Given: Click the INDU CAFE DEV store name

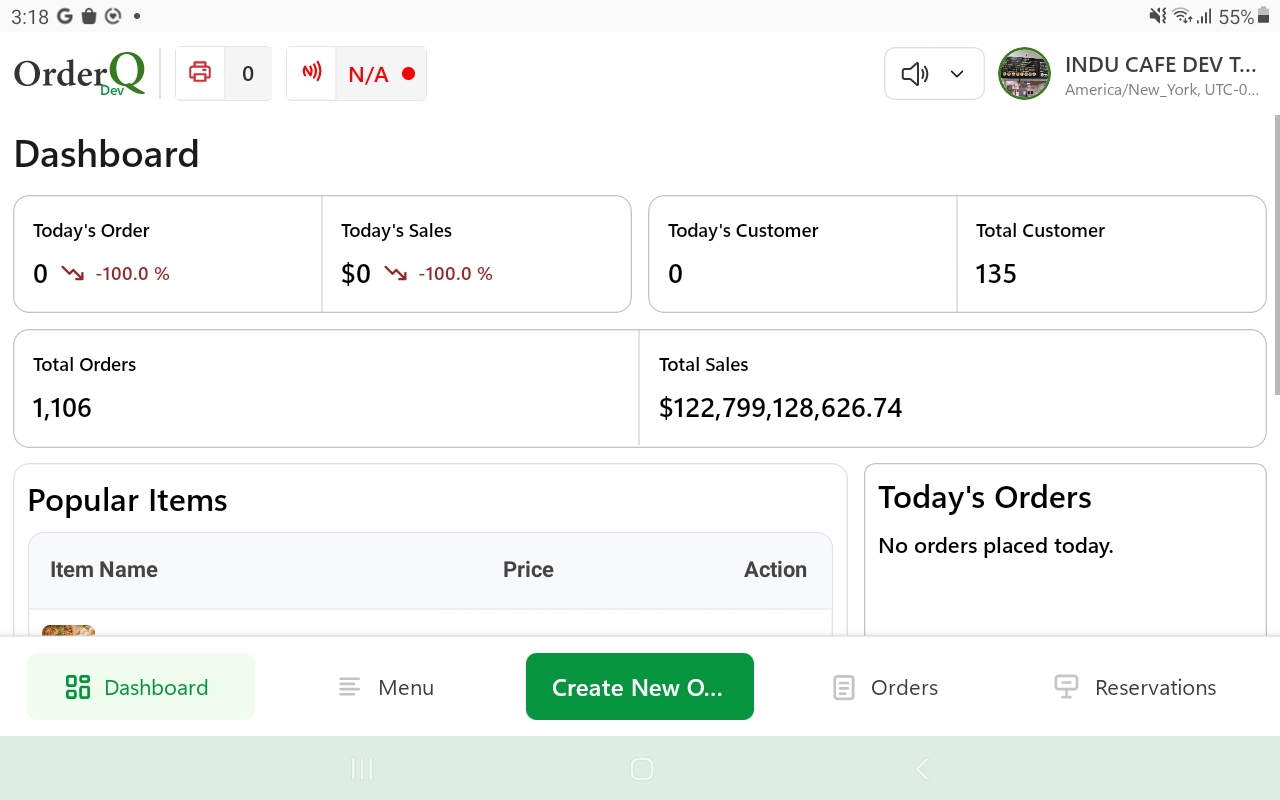Looking at the screenshot, I should point(1160,65).
